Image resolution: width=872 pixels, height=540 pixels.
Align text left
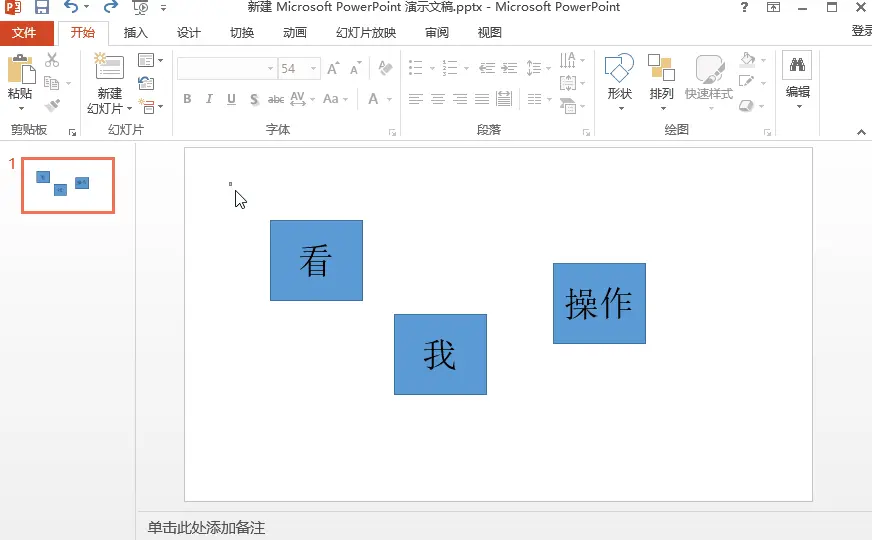click(x=415, y=99)
